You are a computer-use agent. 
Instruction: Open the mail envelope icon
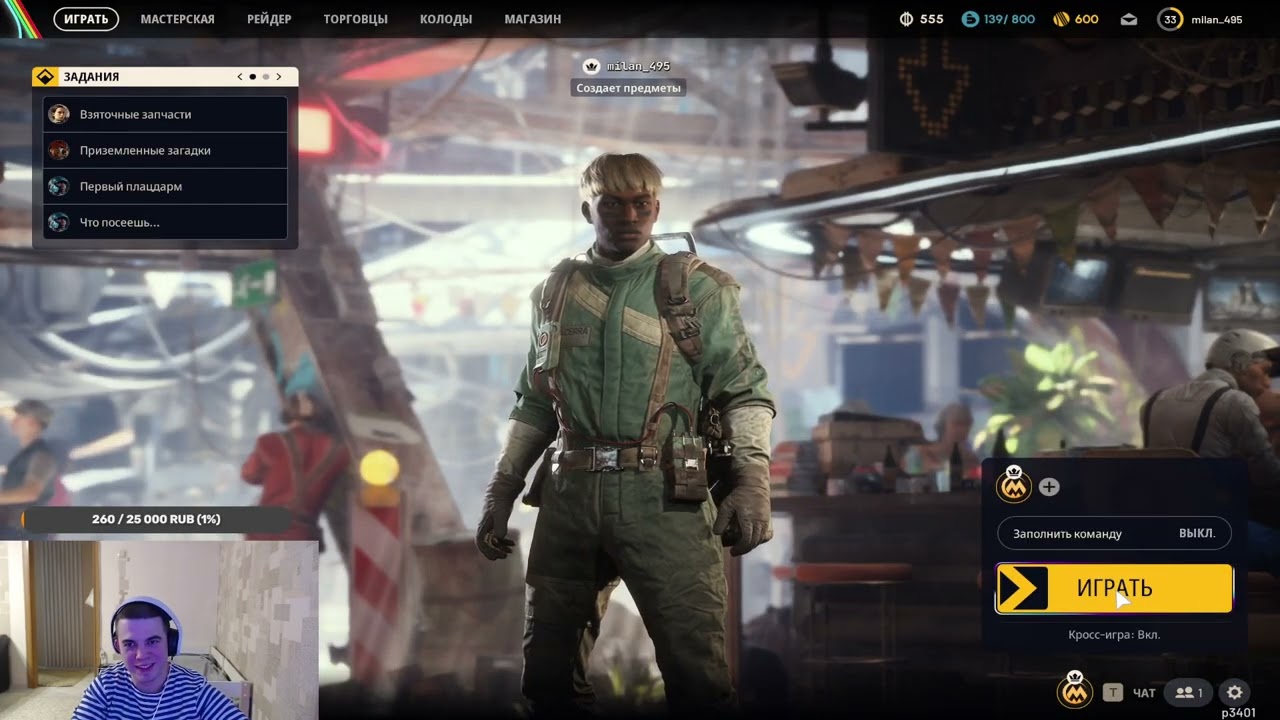click(x=1128, y=19)
